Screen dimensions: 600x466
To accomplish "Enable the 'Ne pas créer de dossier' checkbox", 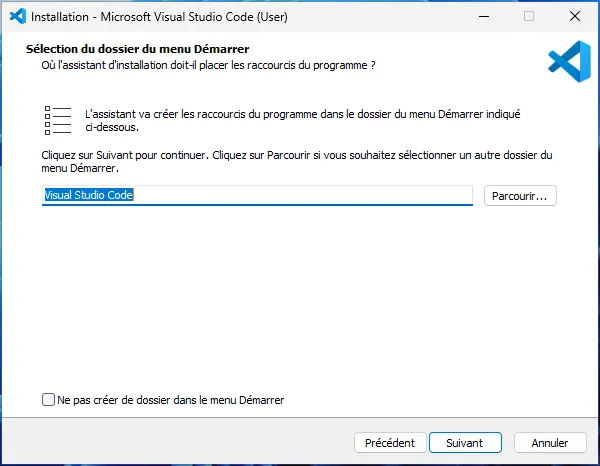I will pos(49,400).
